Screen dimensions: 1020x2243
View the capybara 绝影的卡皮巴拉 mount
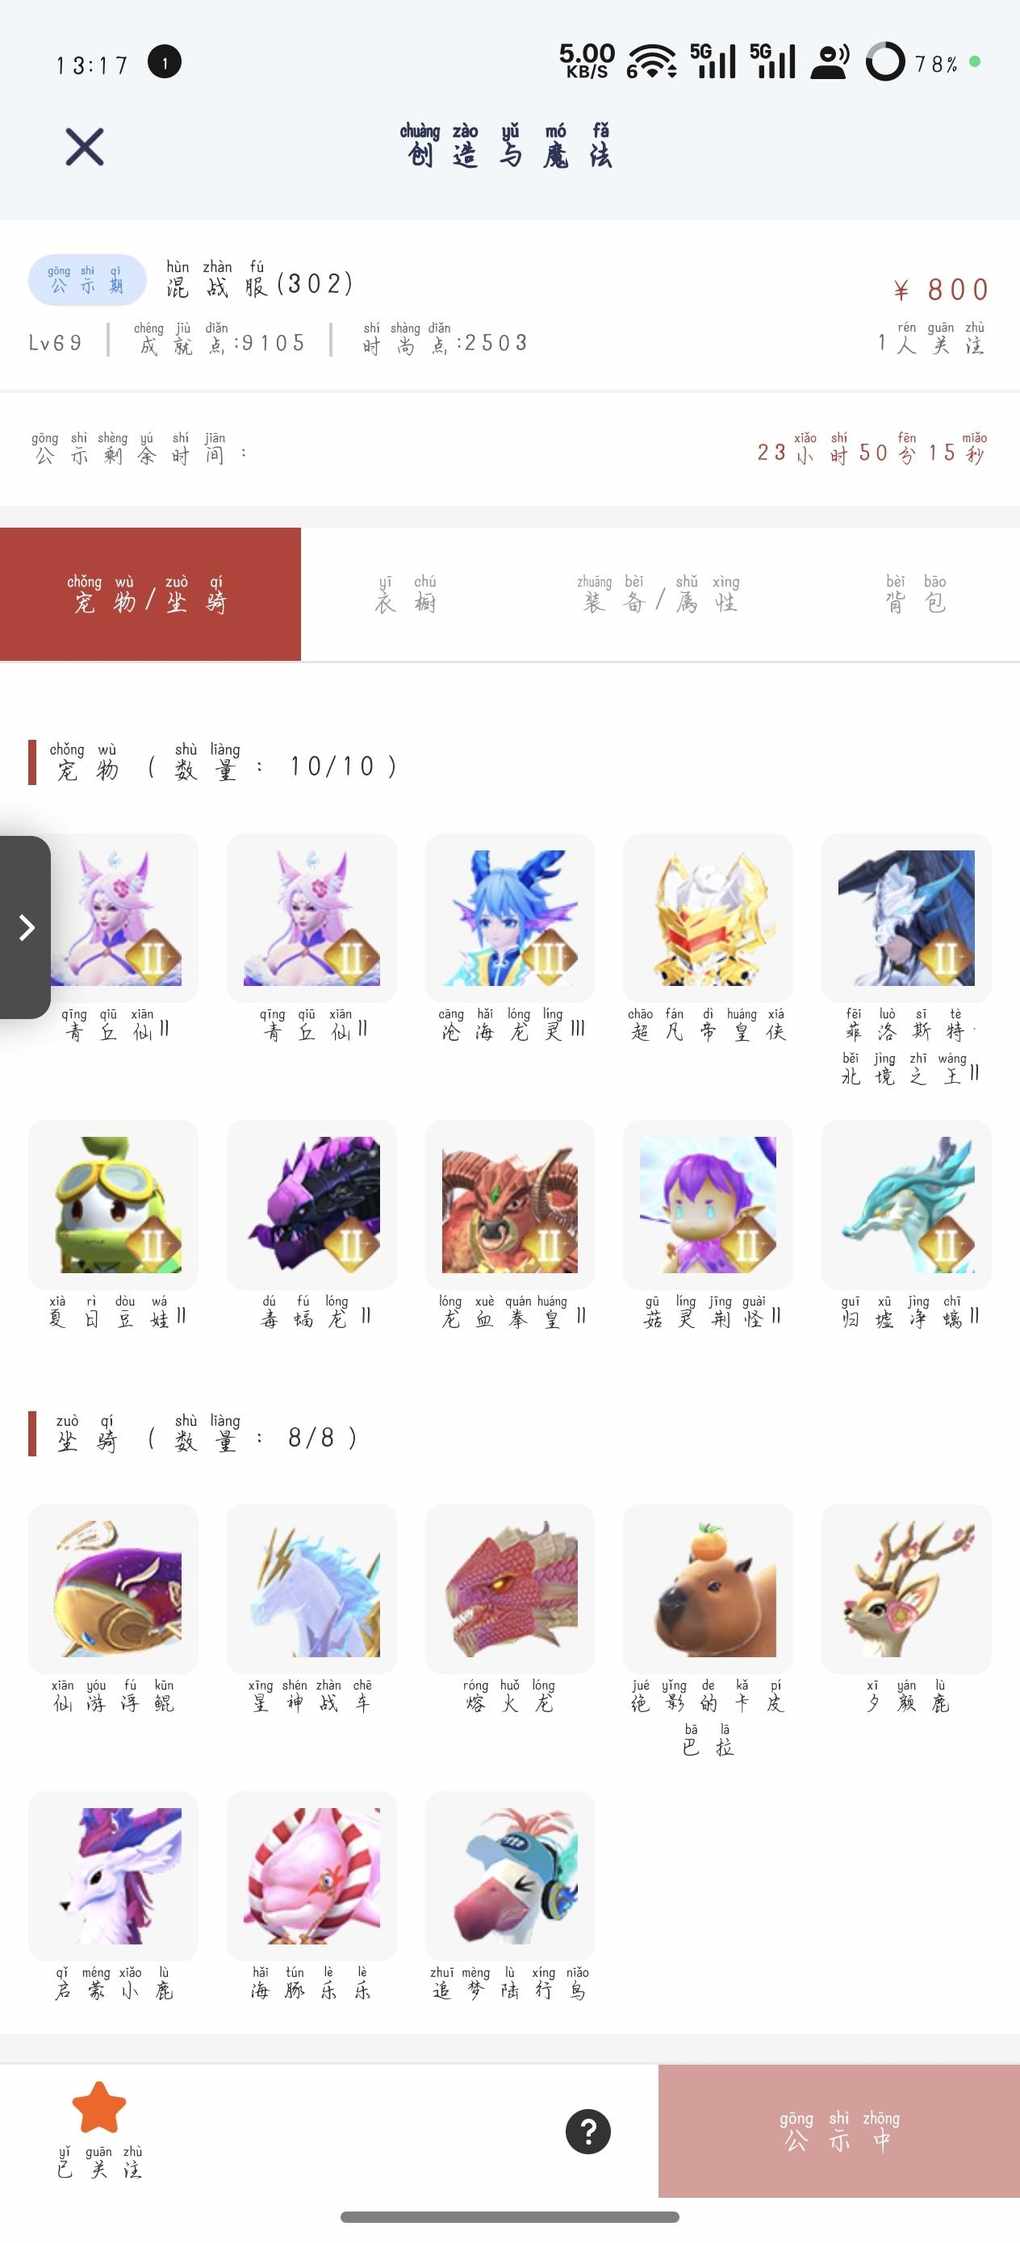pos(708,1589)
